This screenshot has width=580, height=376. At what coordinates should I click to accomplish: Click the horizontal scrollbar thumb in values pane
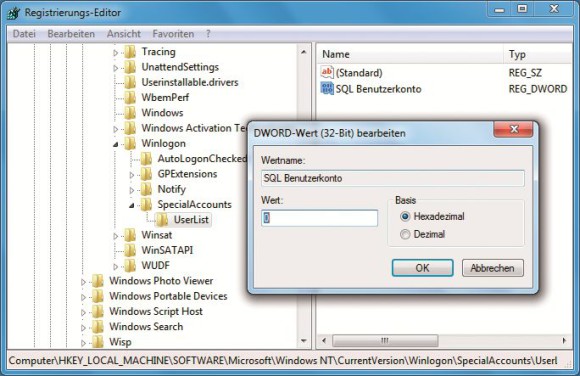pyautogui.click(x=385, y=340)
